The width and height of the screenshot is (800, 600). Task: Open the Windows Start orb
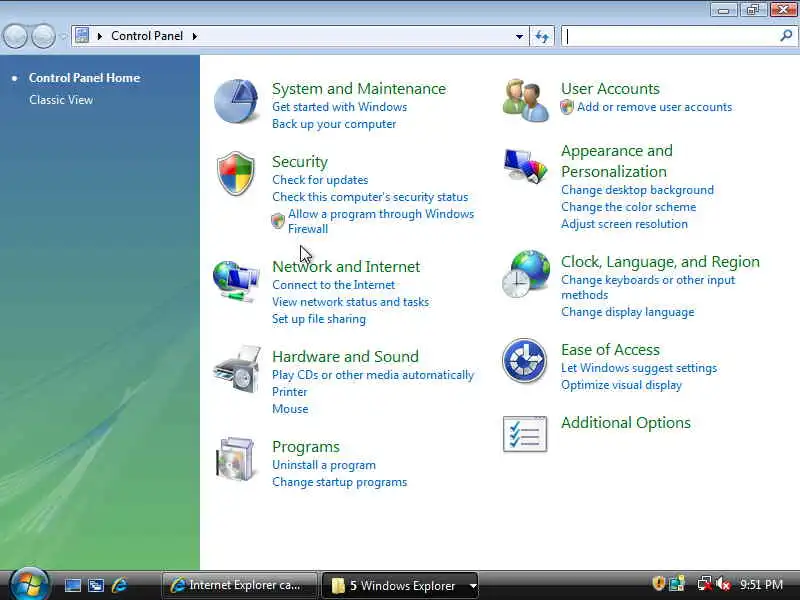[x=30, y=585]
